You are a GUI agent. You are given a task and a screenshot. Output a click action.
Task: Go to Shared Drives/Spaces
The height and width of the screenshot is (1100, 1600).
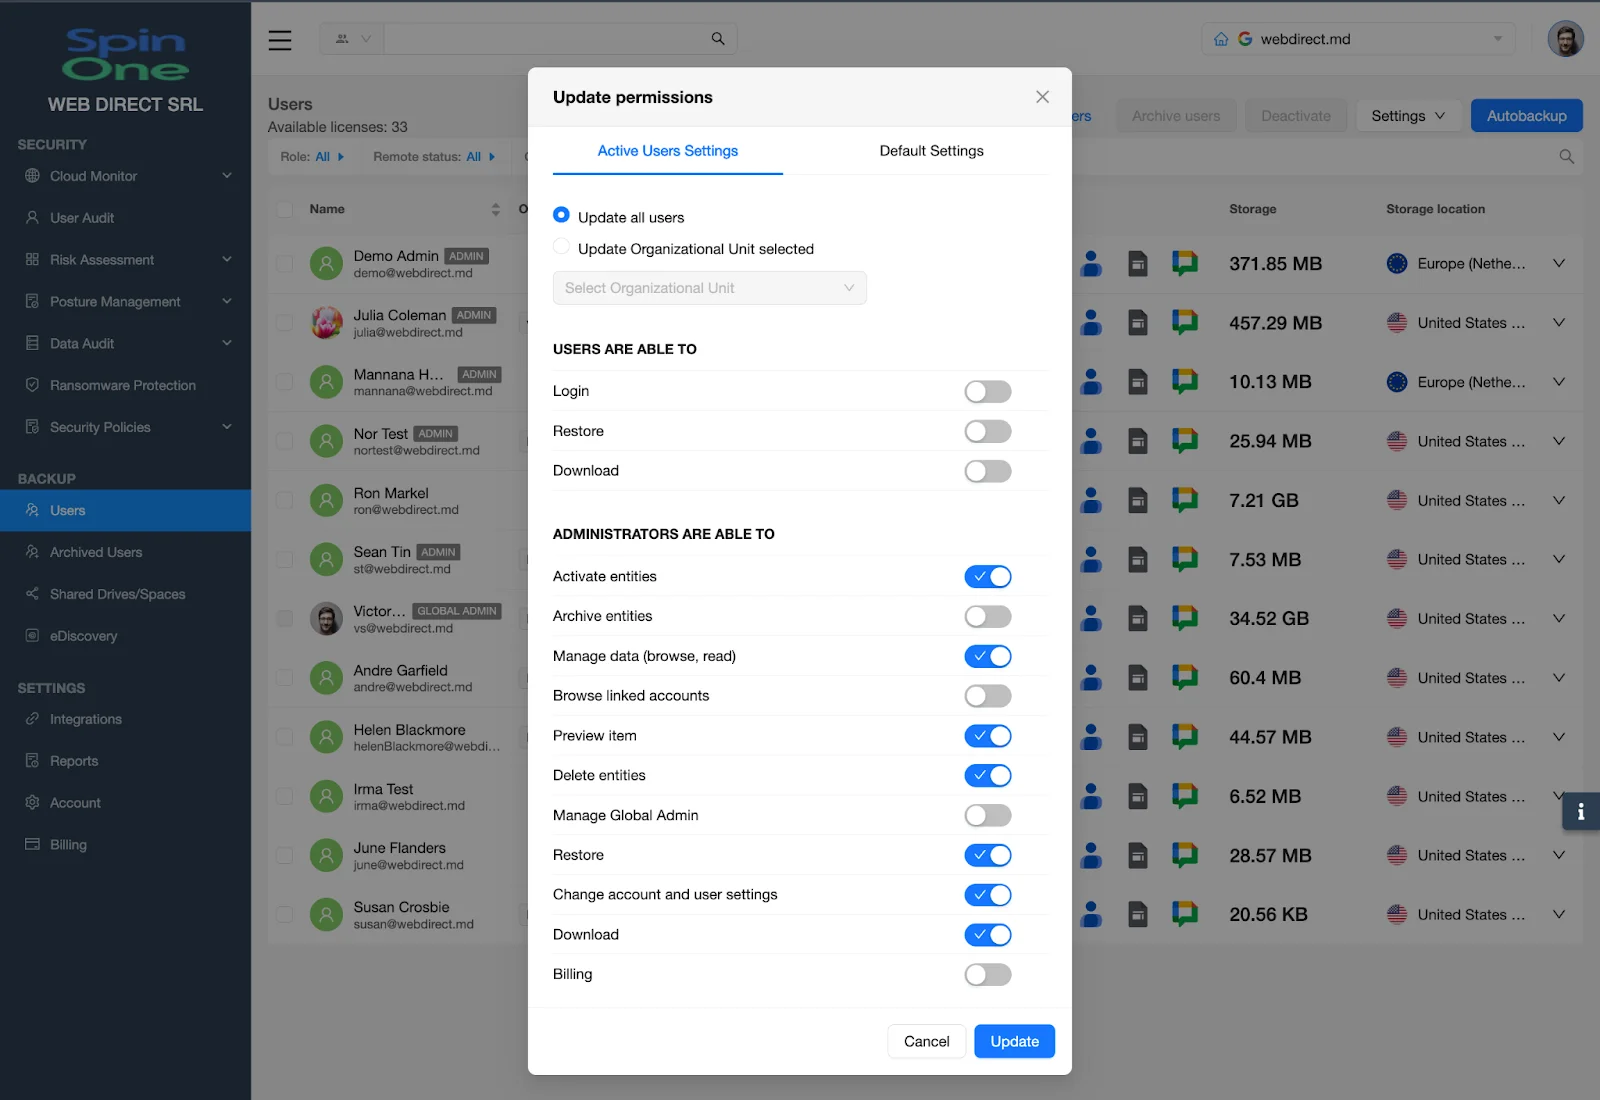pos(117,593)
